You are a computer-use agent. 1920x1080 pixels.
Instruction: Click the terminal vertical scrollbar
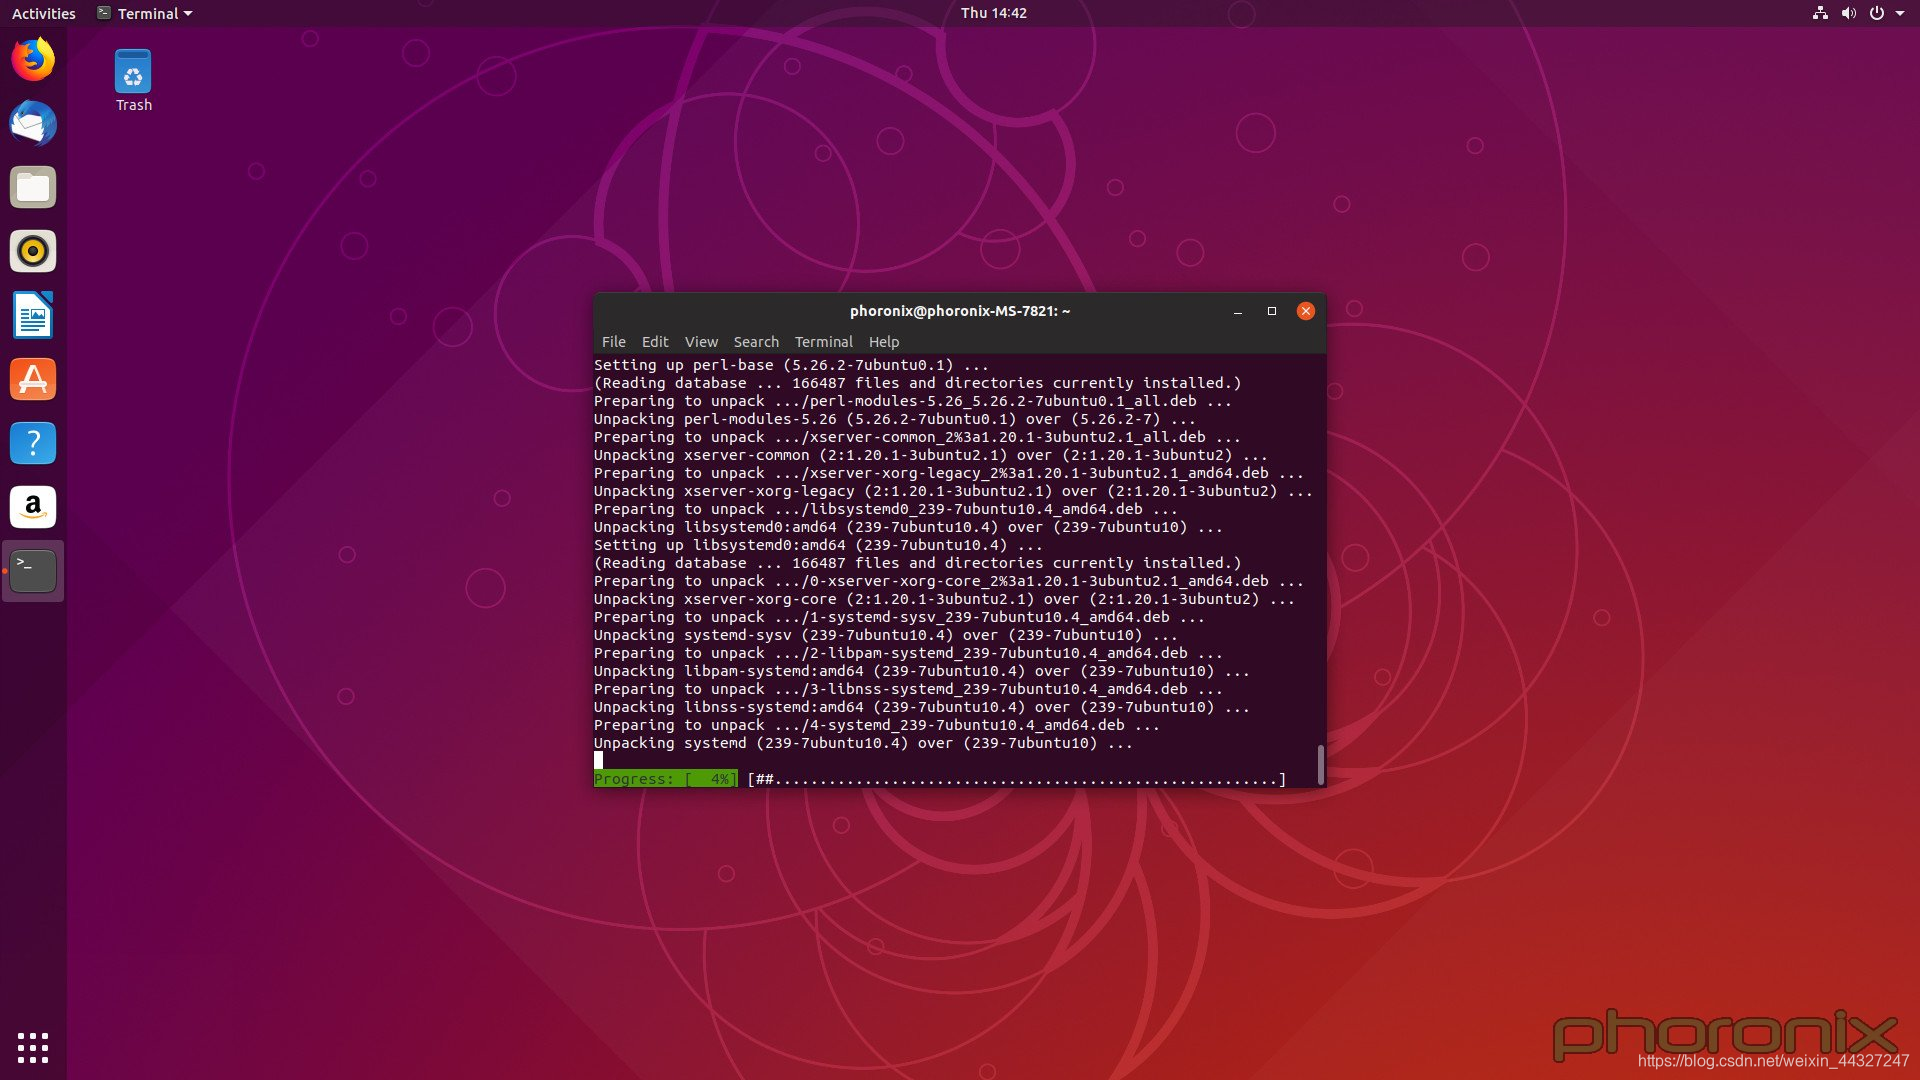click(x=1320, y=765)
